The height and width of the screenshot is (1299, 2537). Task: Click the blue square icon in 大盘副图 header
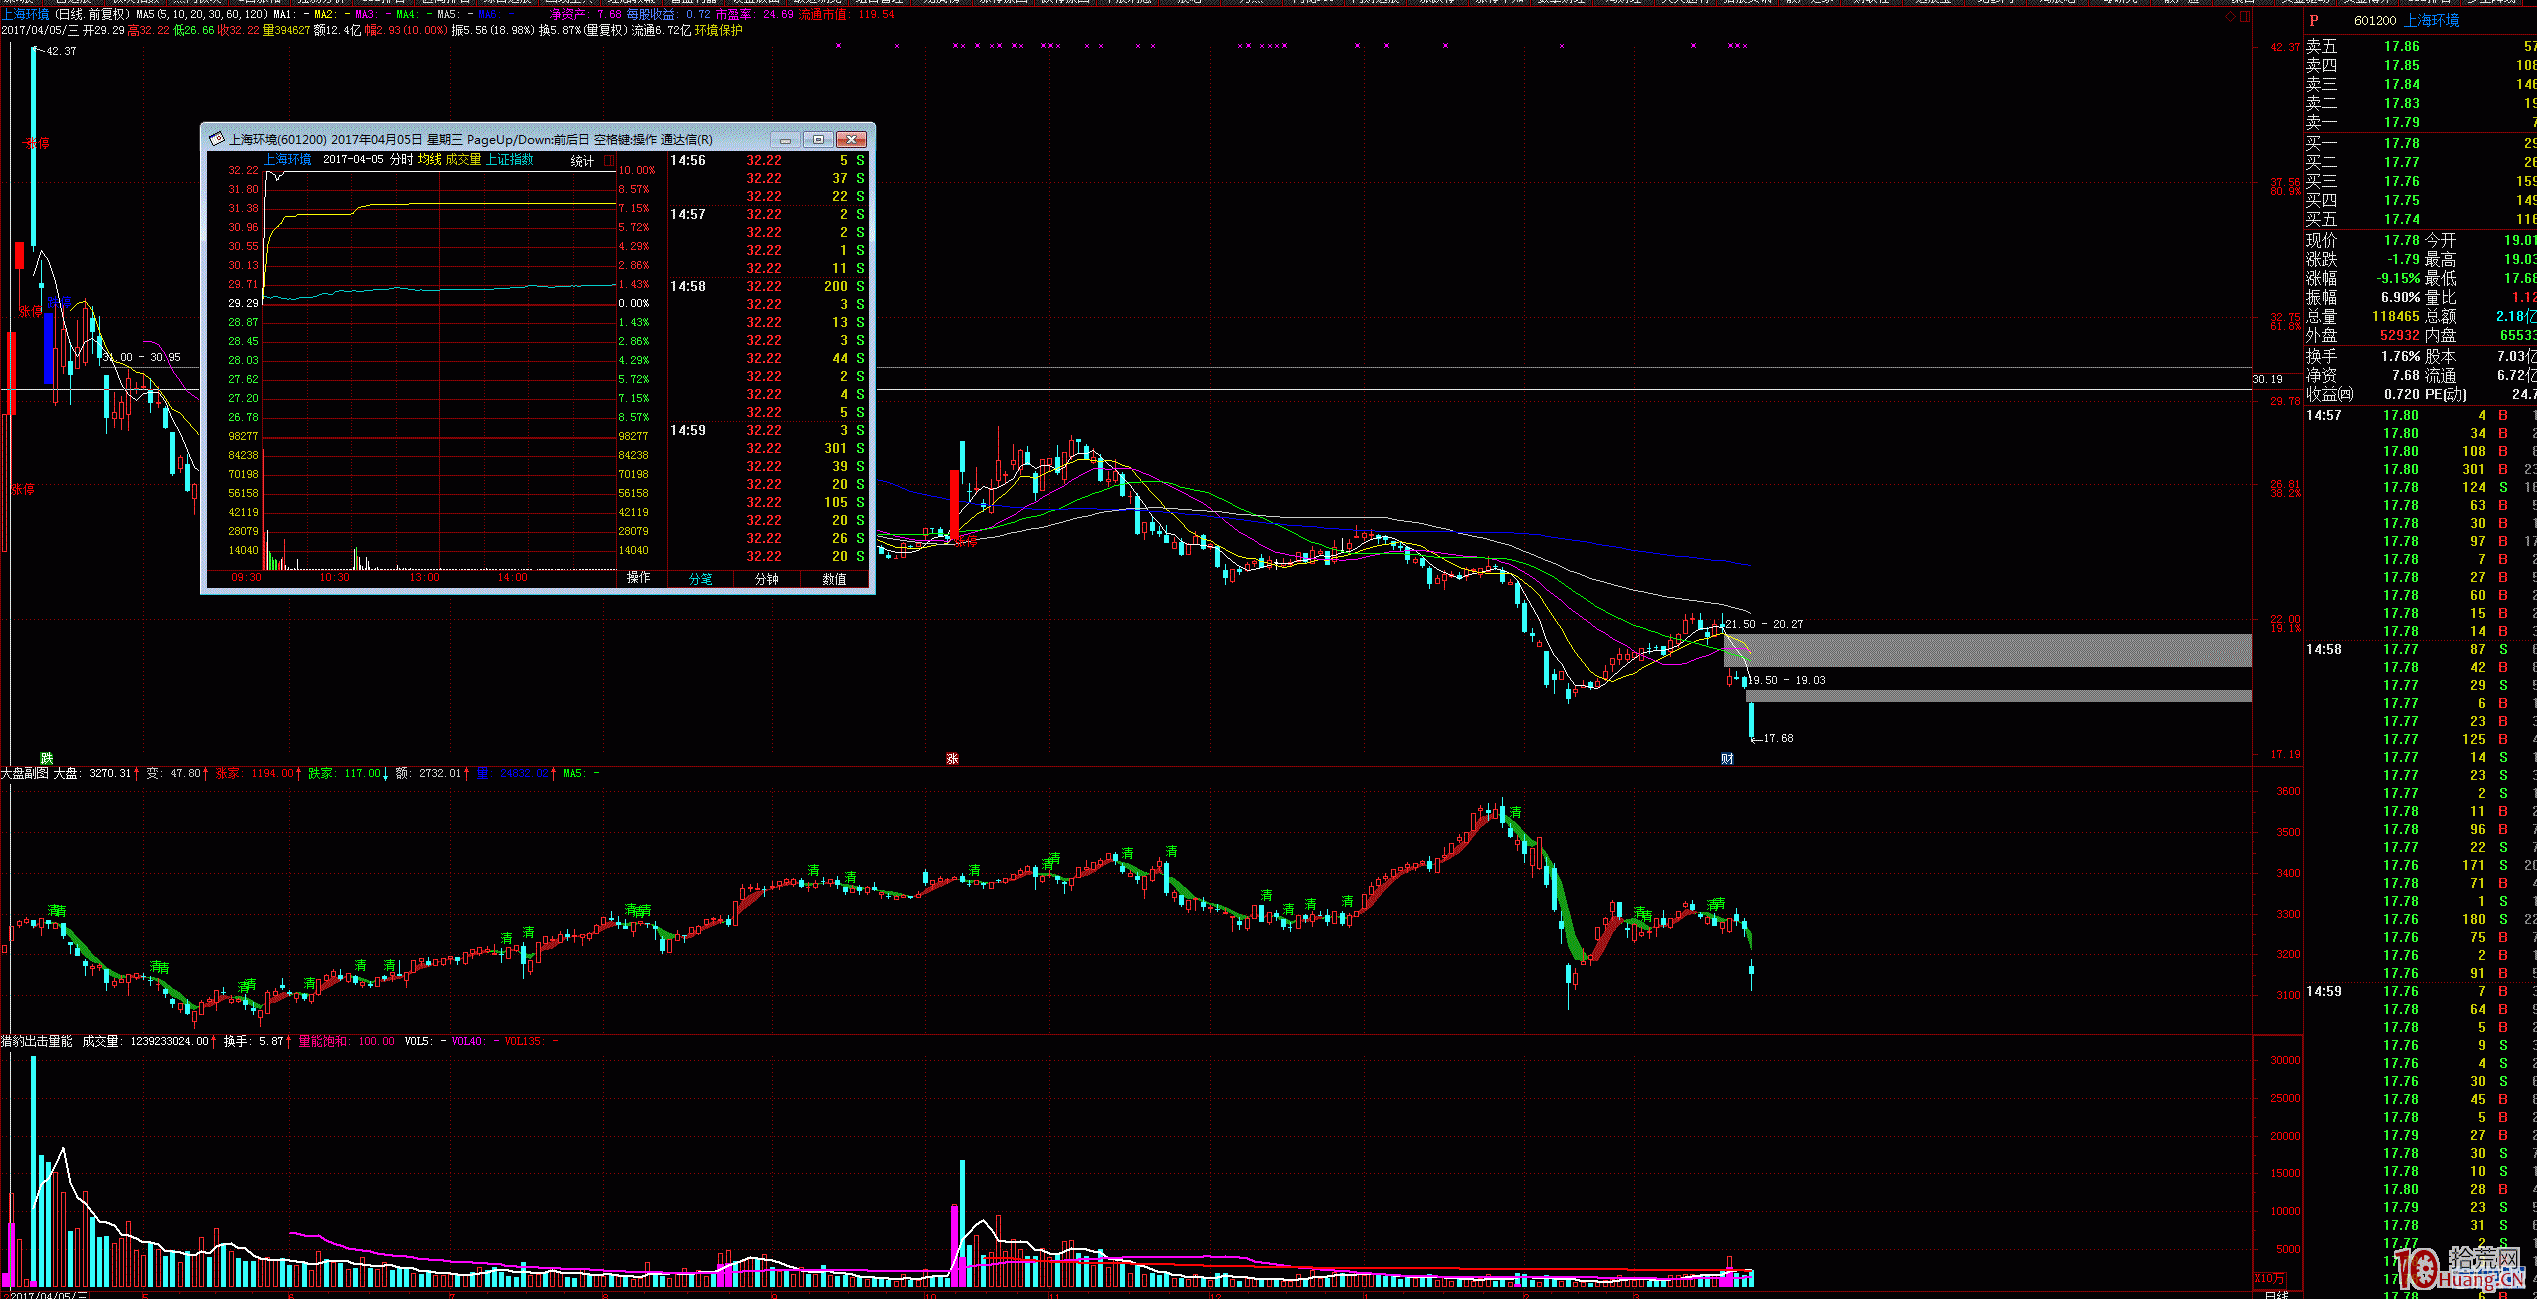click(x=483, y=773)
